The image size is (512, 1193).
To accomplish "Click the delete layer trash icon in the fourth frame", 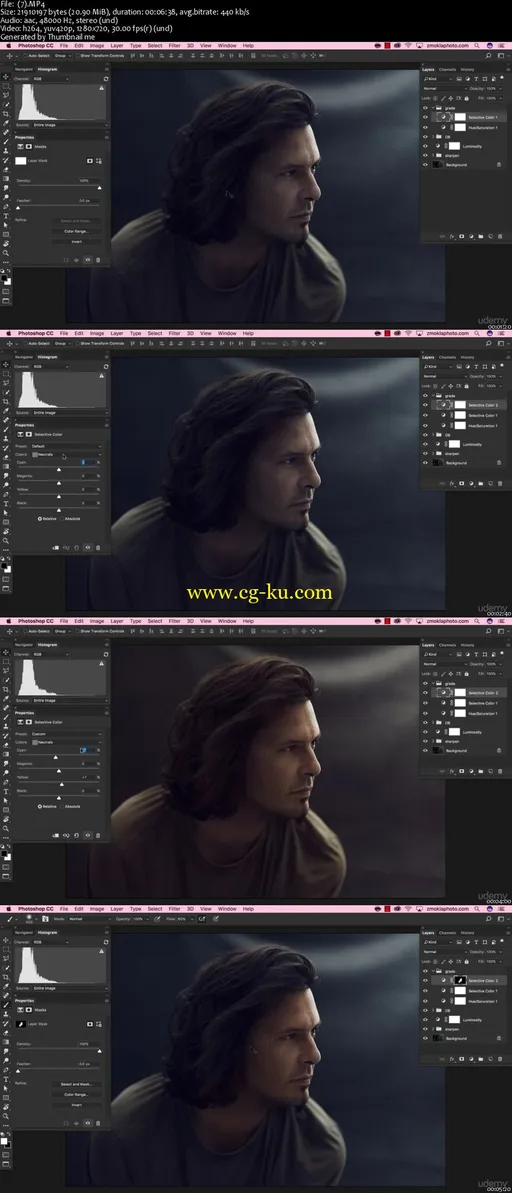I will coord(500,1059).
